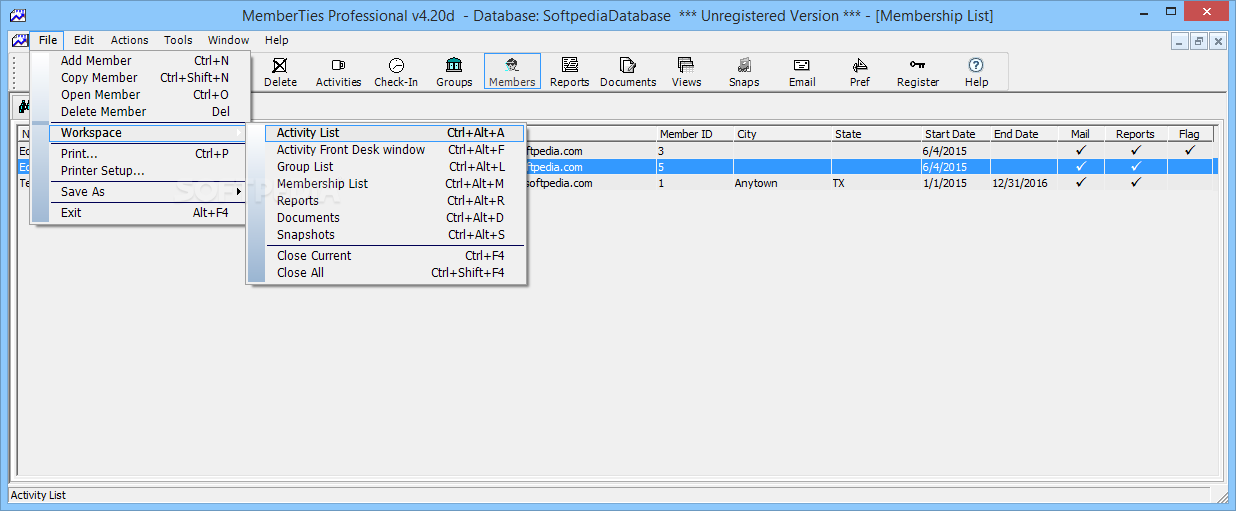Image resolution: width=1236 pixels, height=511 pixels.
Task: Select Activity List in Workspace submenu
Action: (x=394, y=132)
